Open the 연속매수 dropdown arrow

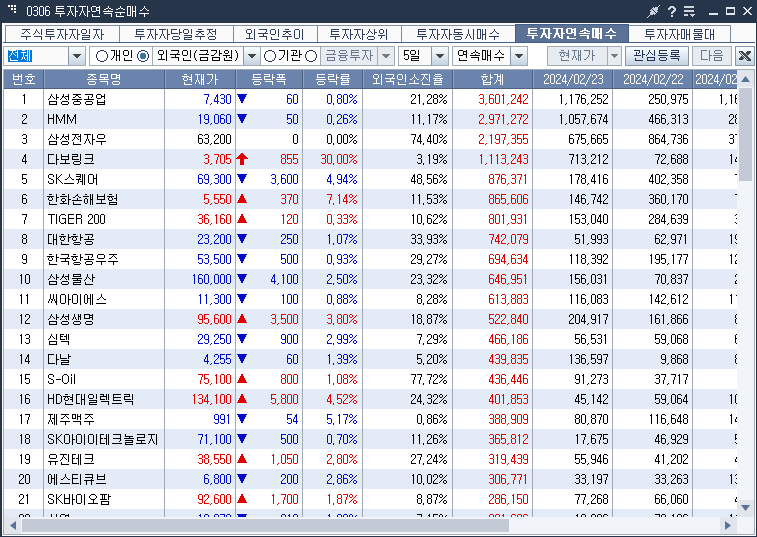pos(519,56)
